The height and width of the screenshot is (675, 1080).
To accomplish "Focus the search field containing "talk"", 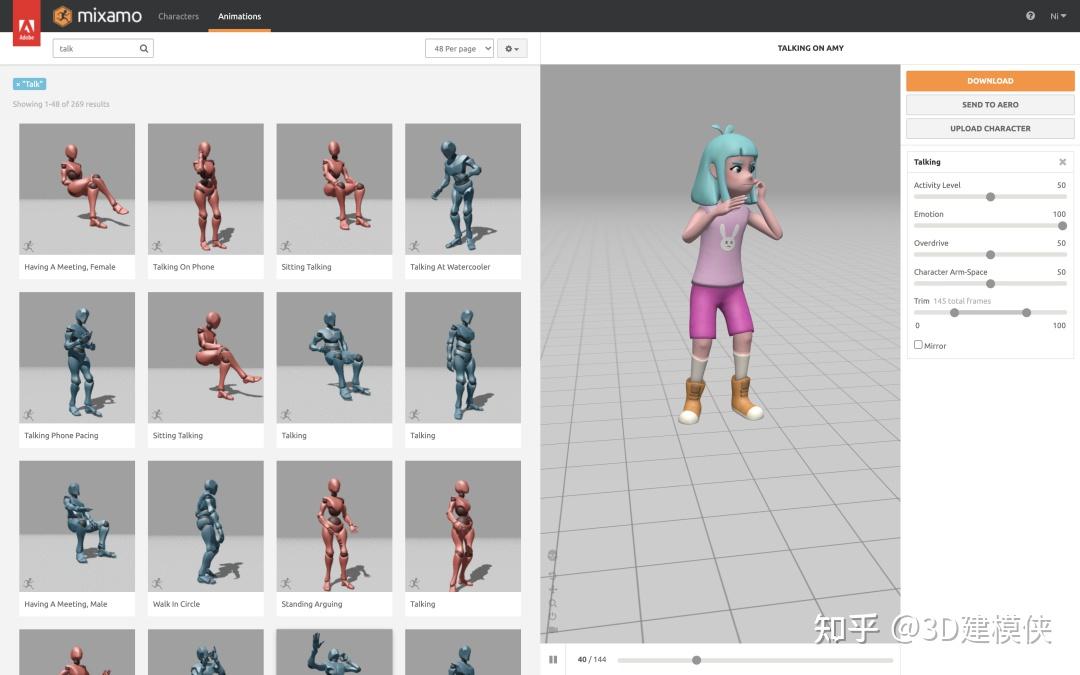I will click(103, 48).
